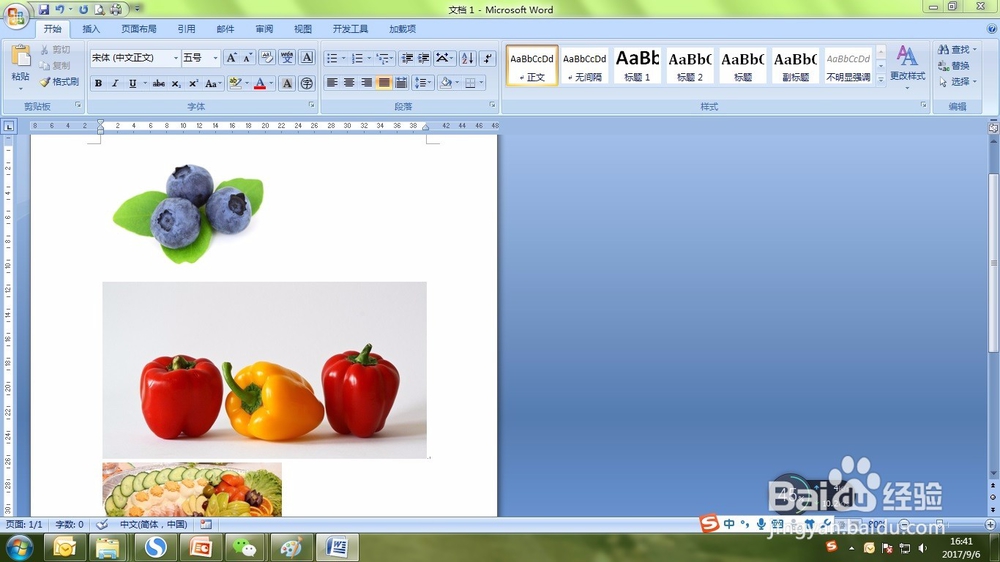Apply the character border button
Image resolution: width=1000 pixels, height=562 pixels.
[x=307, y=58]
